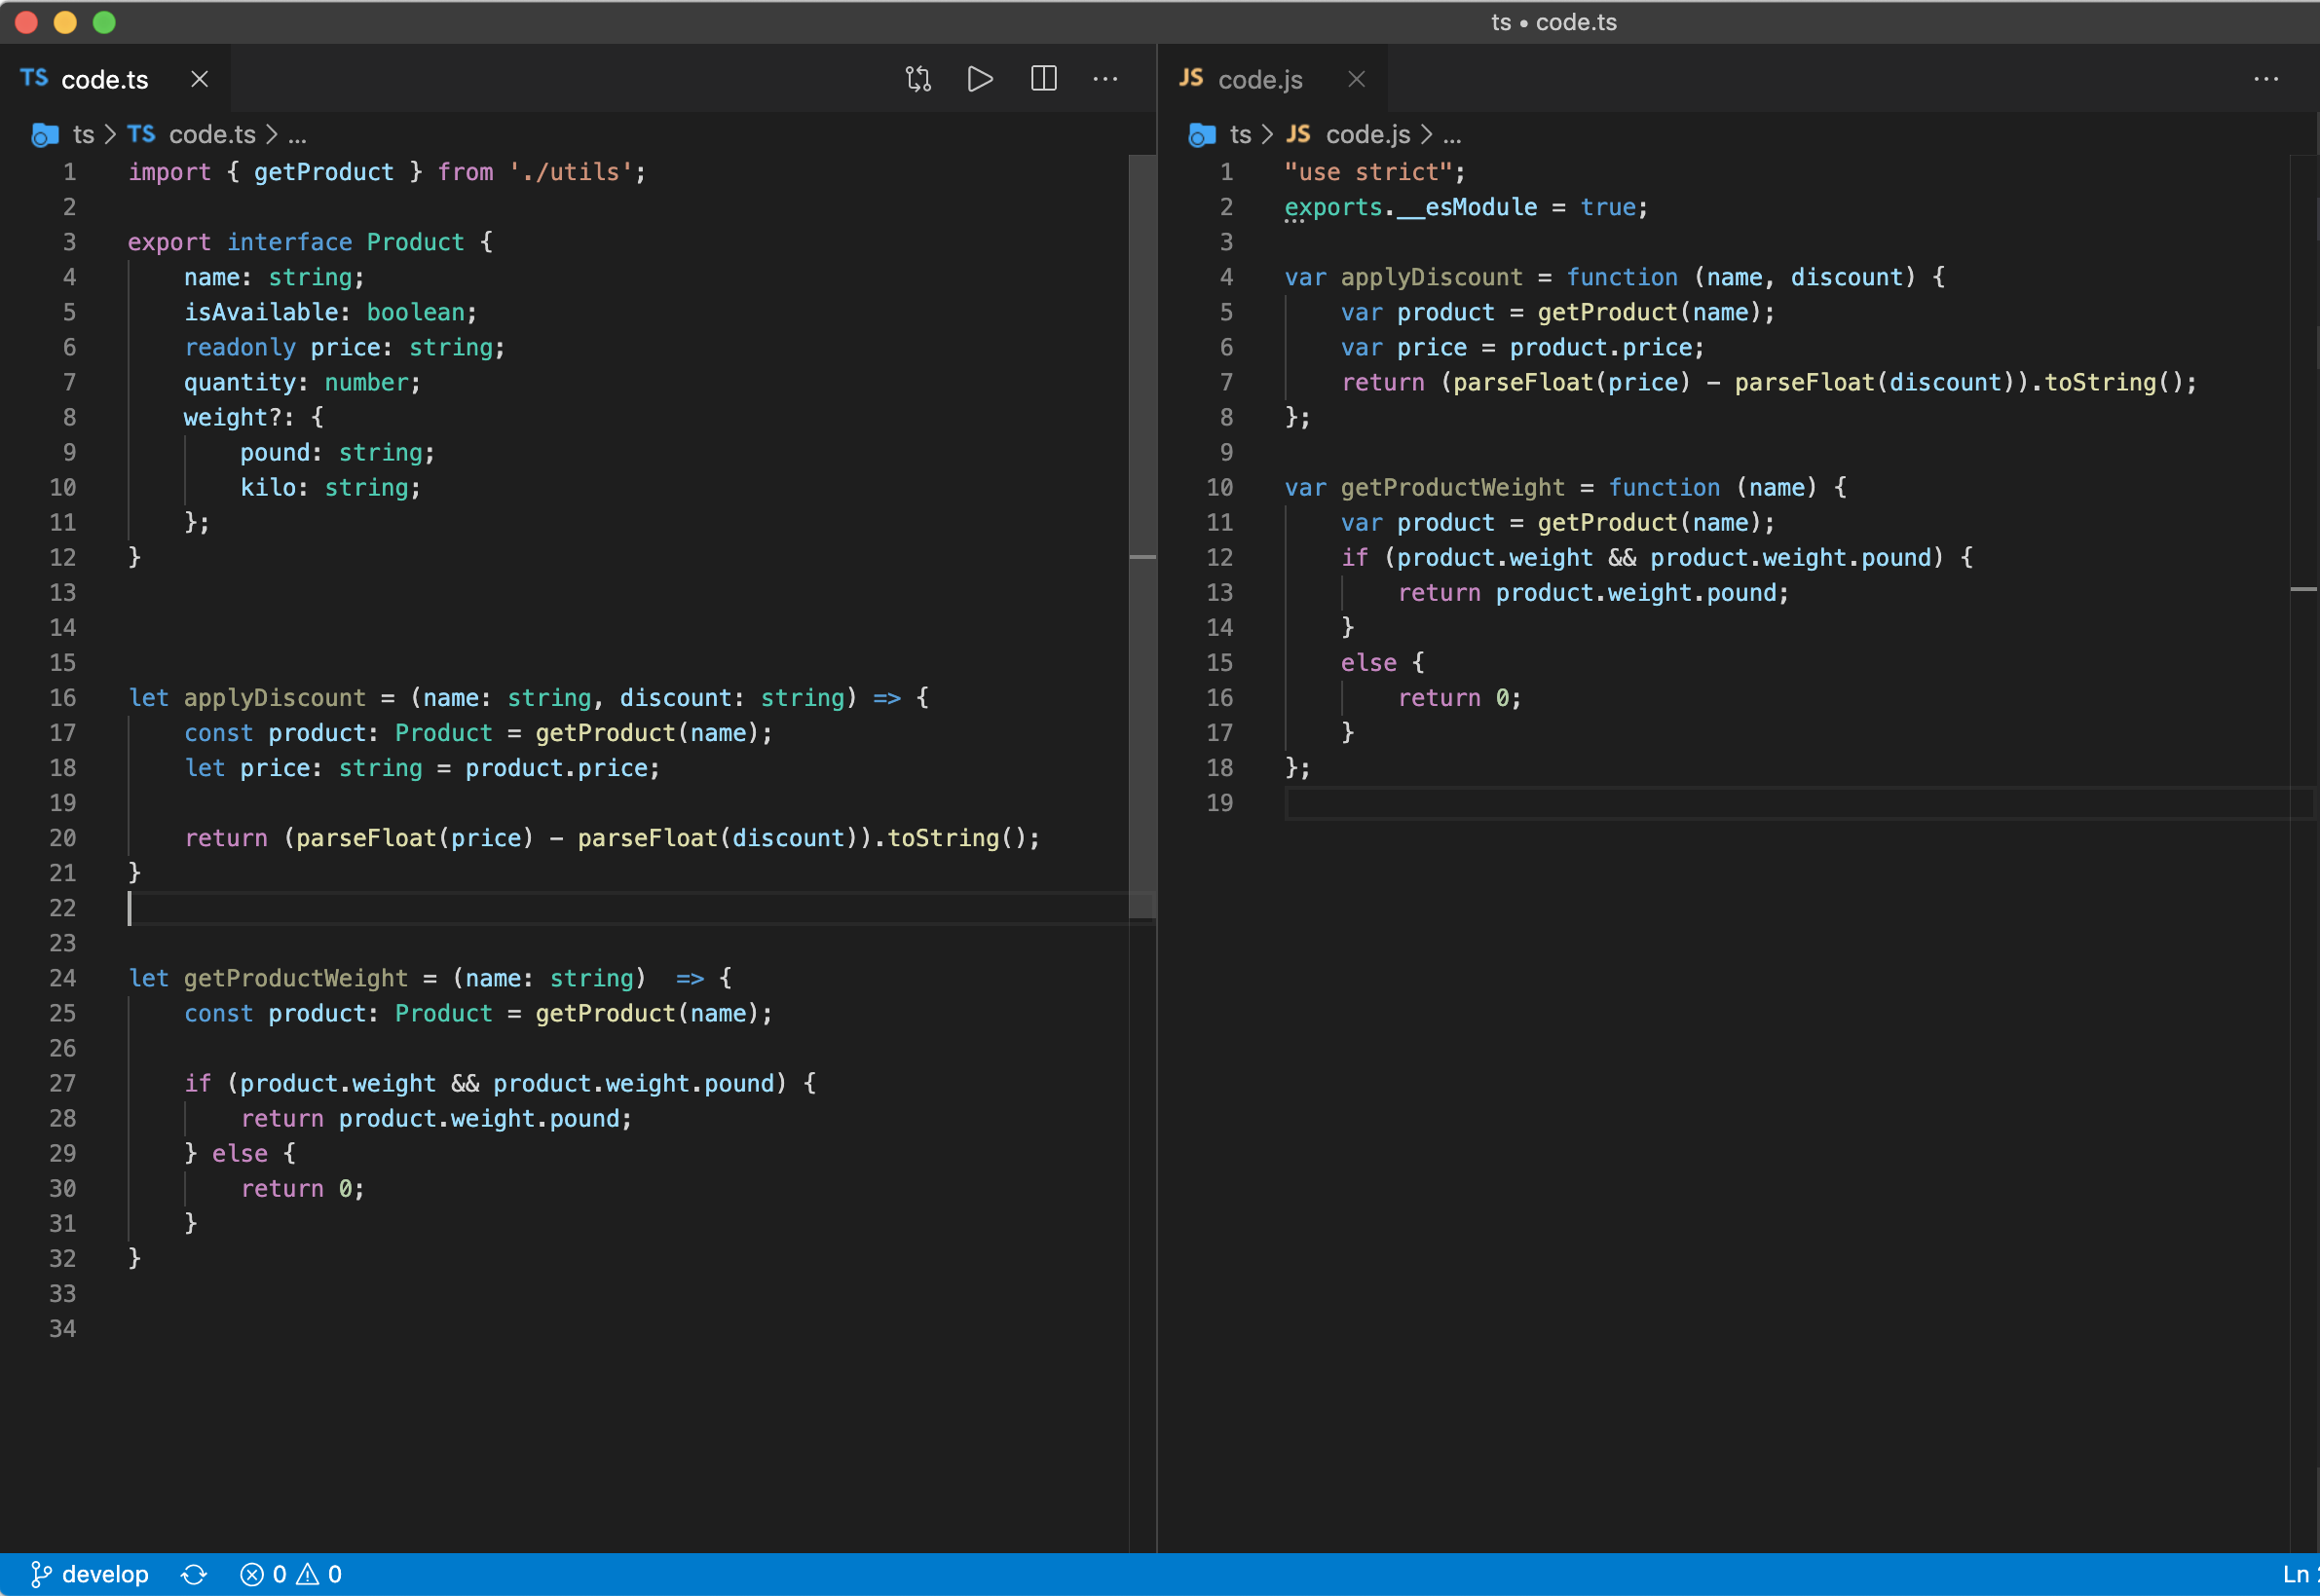Switch to the code.js tab

1272,79
